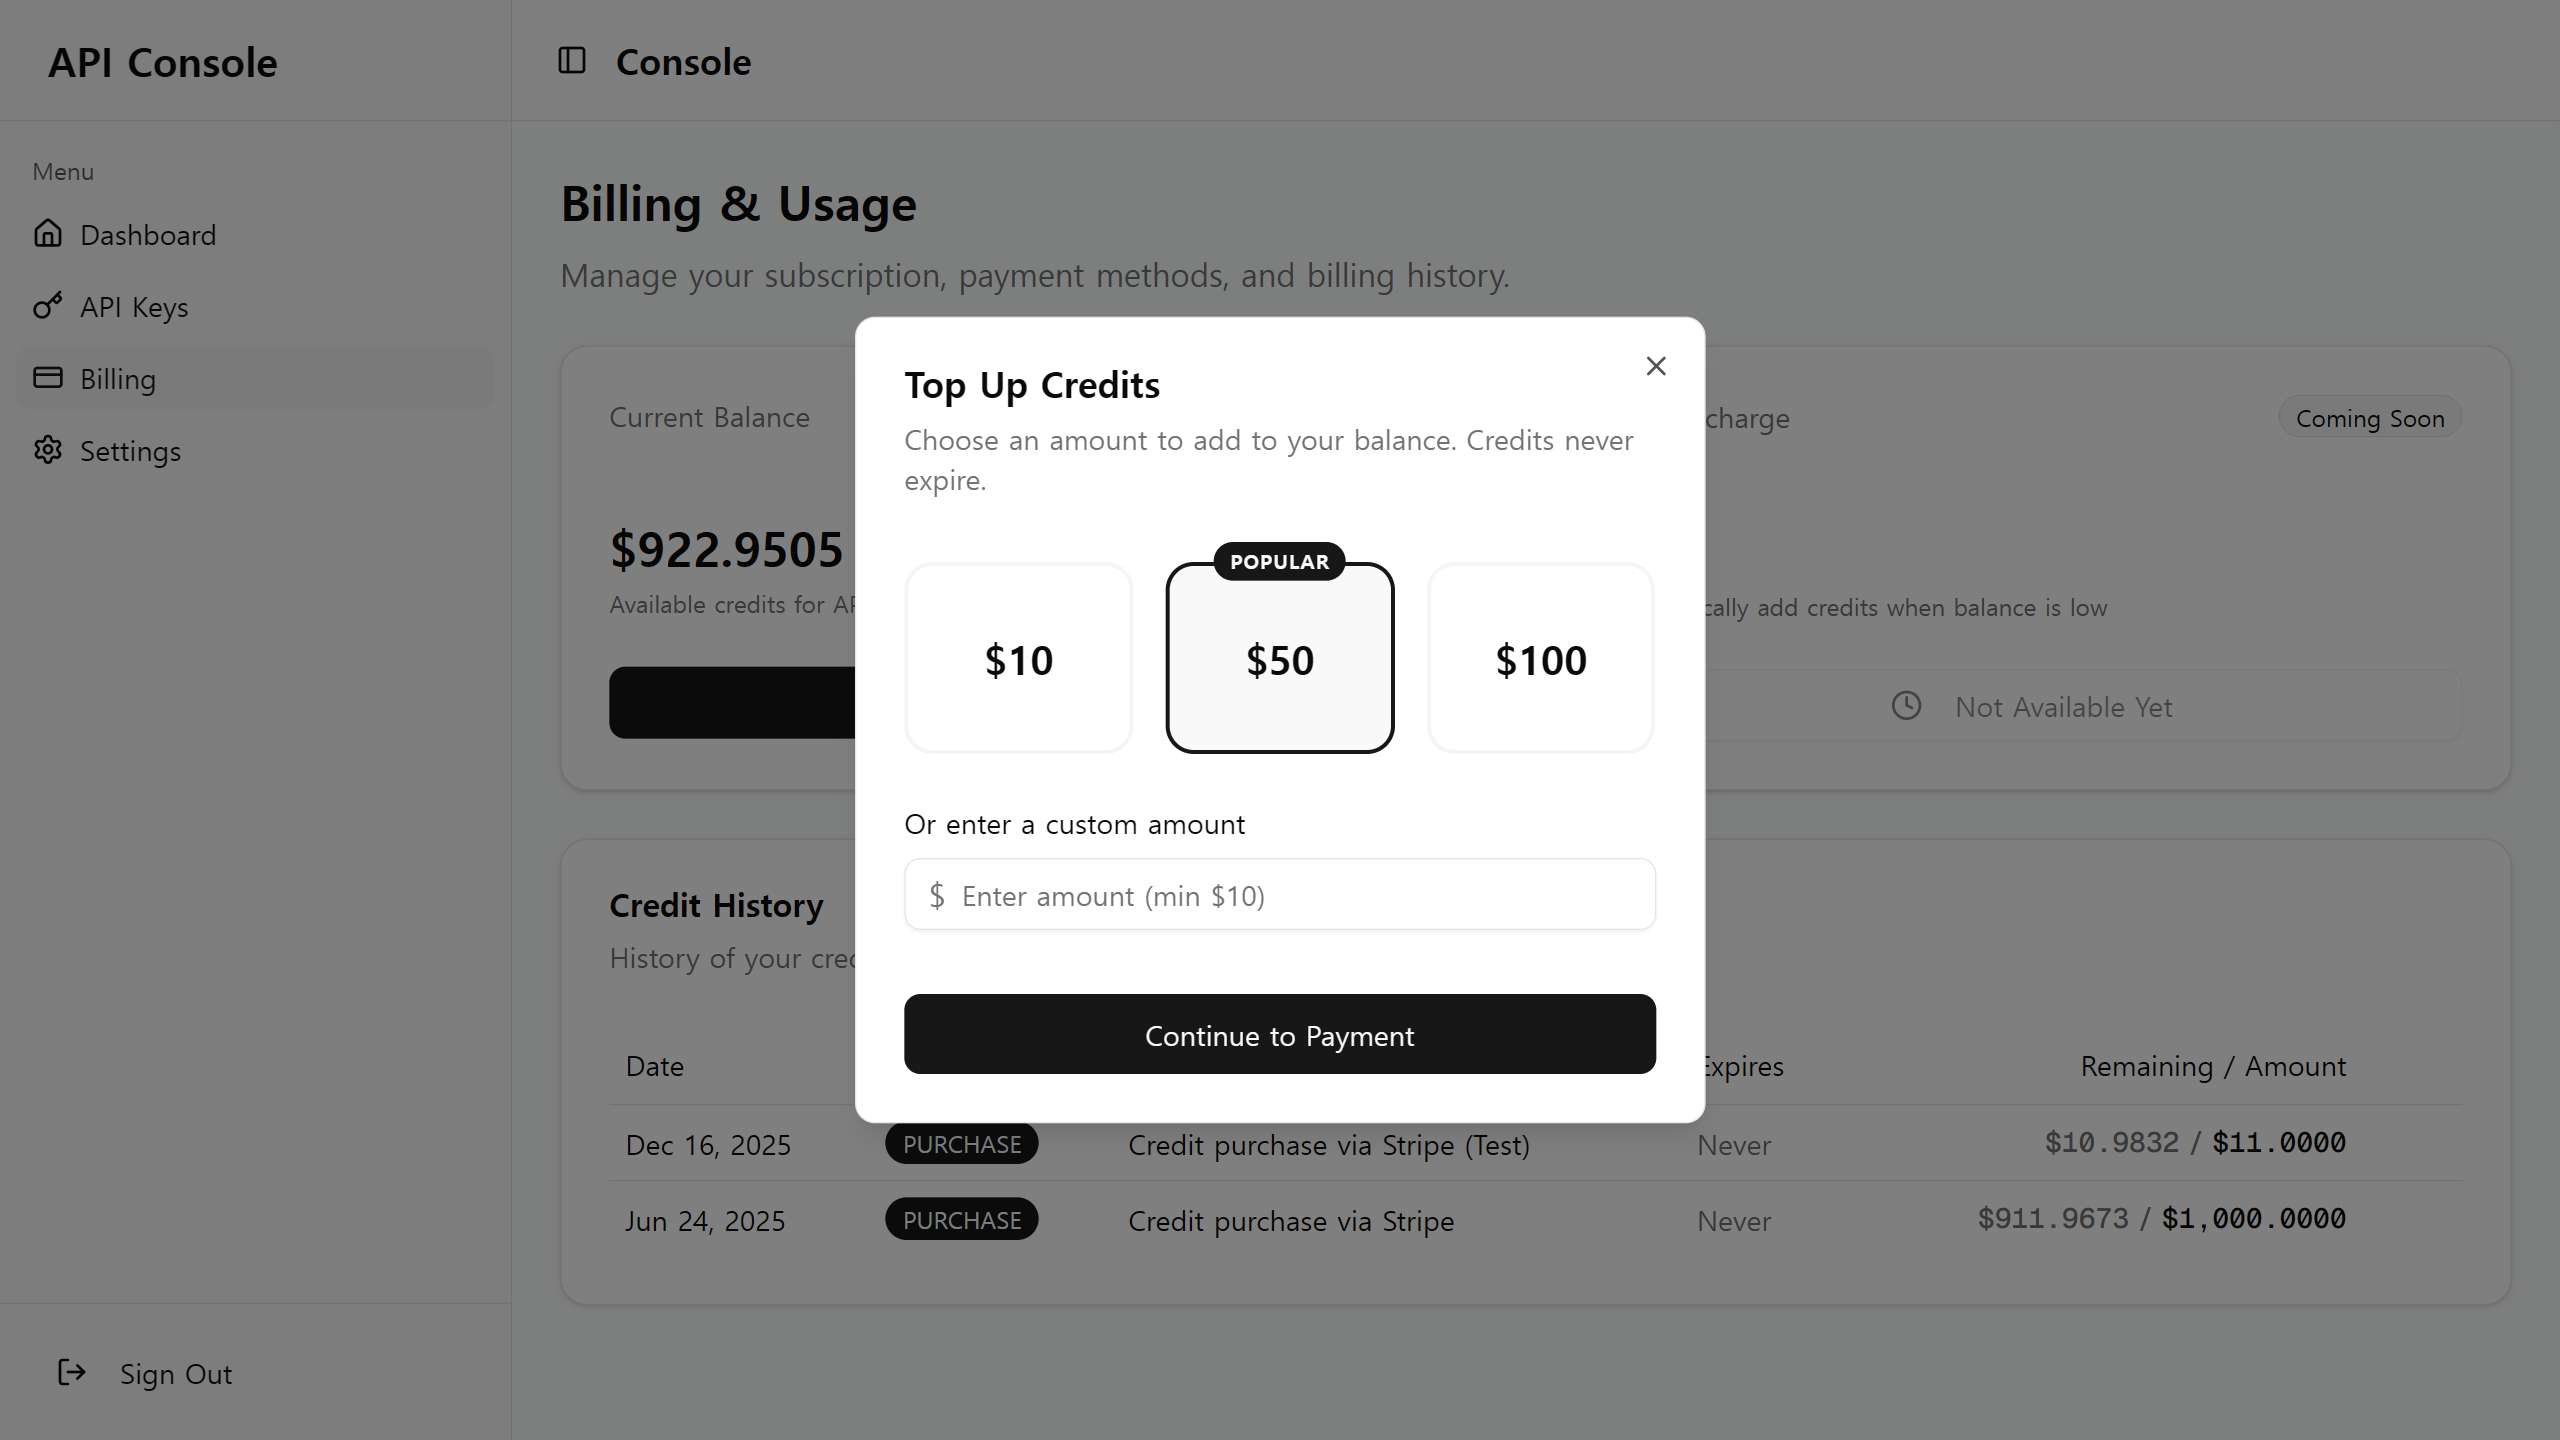Click the API Keys key icon

pos(48,306)
